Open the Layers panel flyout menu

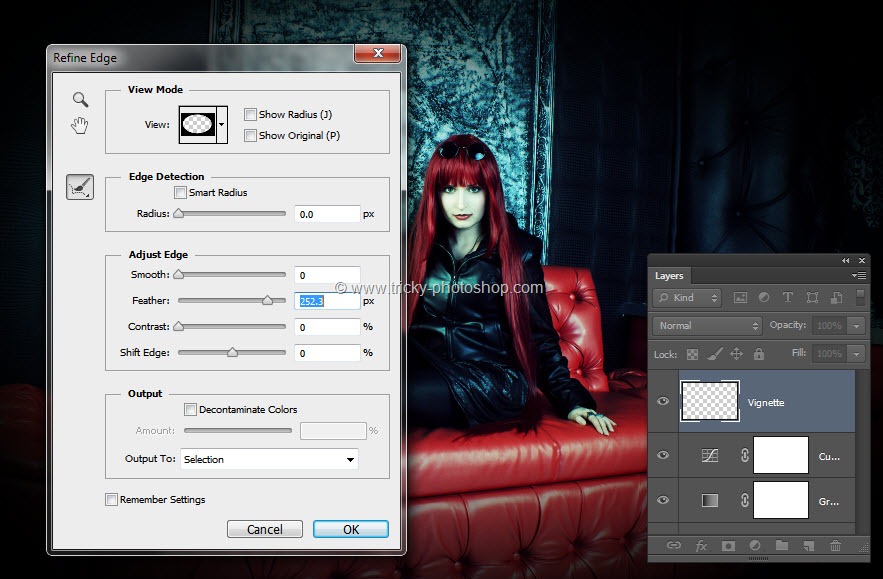tap(858, 275)
